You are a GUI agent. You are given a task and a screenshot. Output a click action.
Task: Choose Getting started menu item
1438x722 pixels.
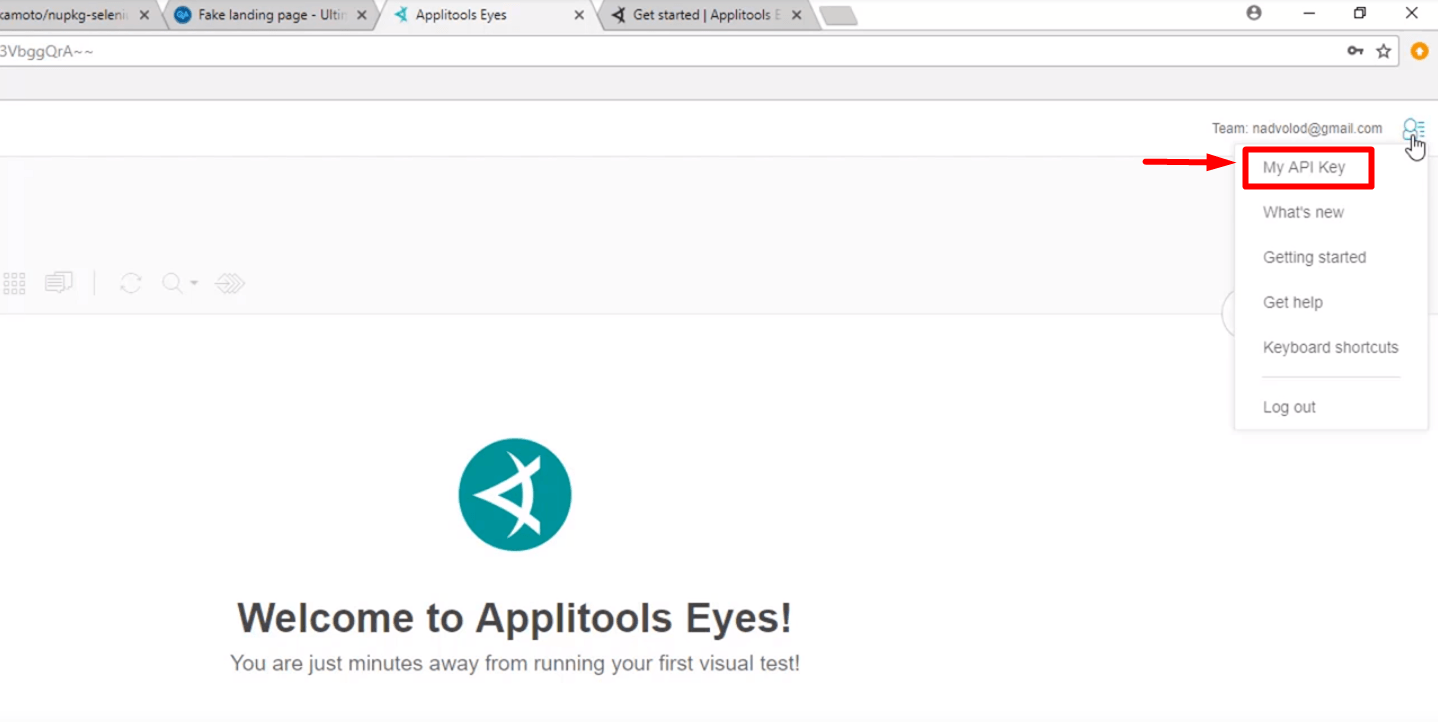1314,257
